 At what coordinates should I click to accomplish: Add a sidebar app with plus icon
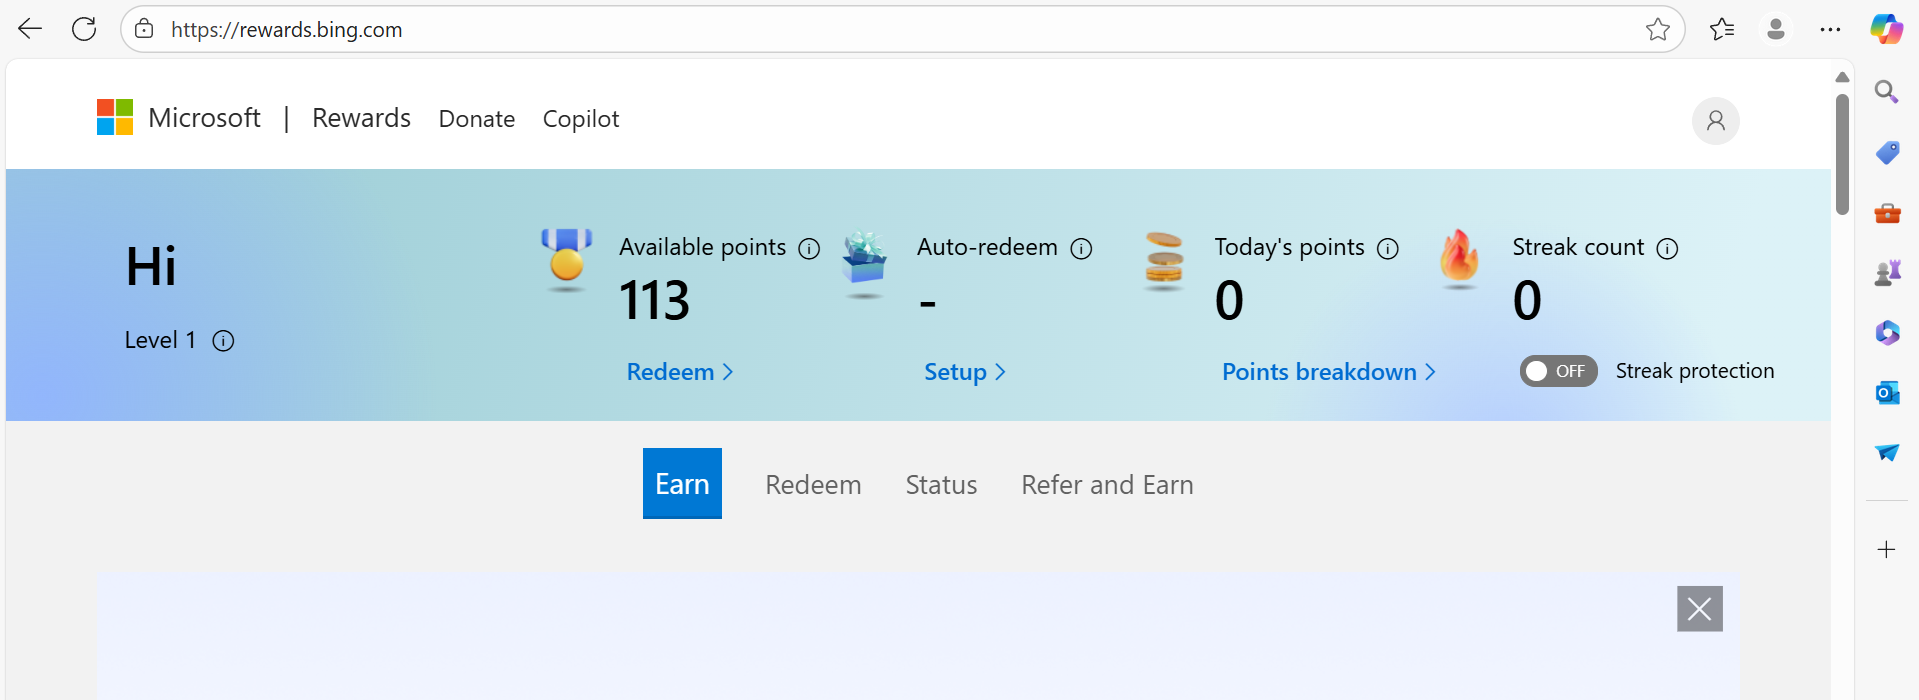coord(1886,549)
